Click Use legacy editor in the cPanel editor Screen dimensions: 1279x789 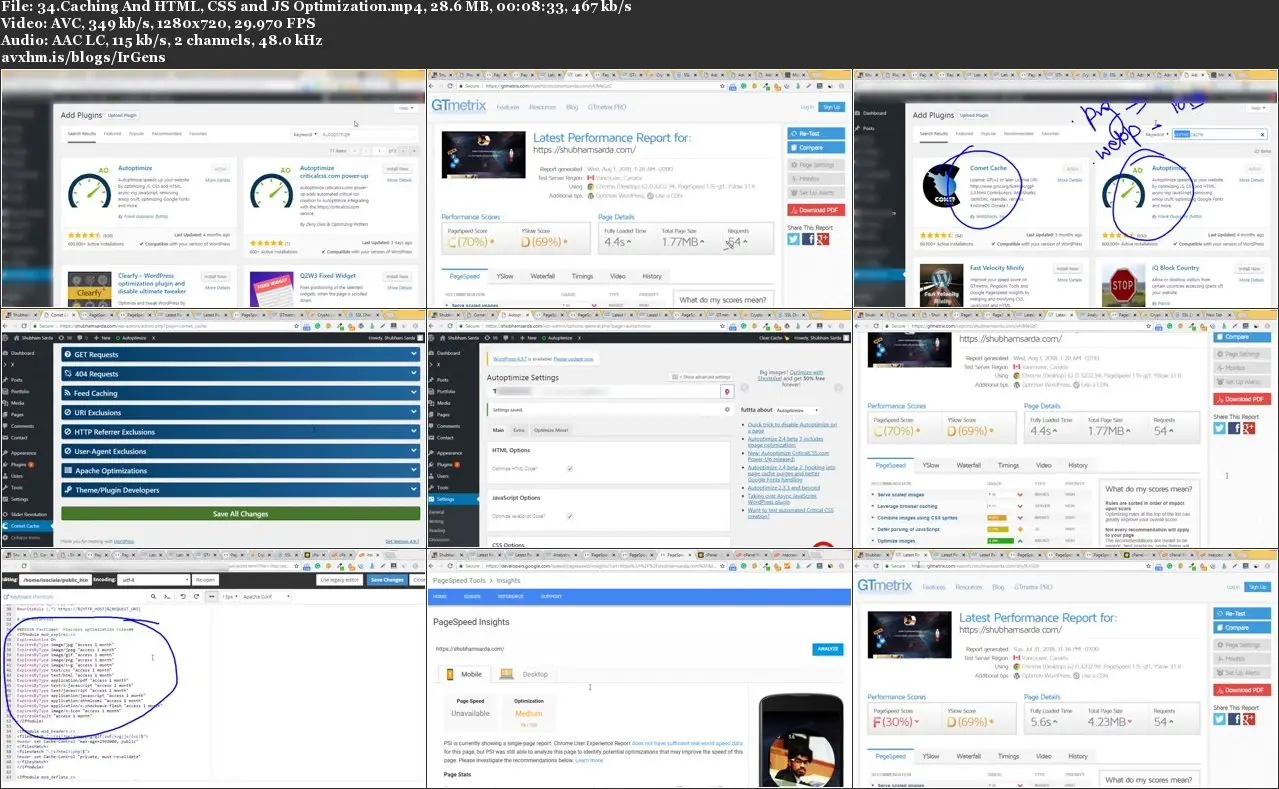coord(339,580)
